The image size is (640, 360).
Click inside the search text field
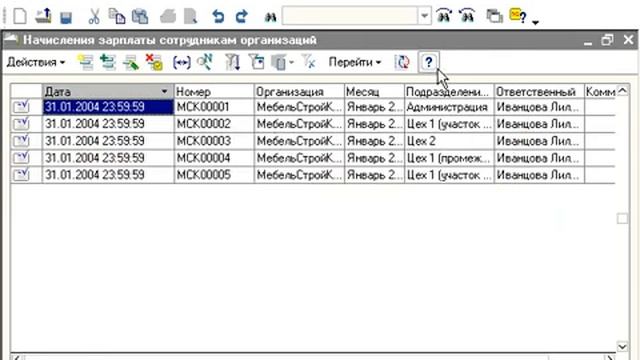click(350, 16)
